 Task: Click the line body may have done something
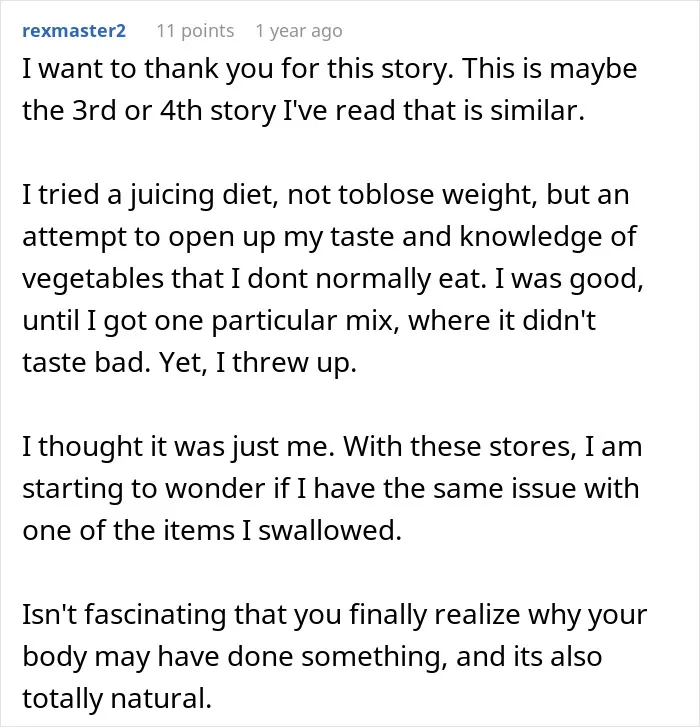pyautogui.click(x=312, y=657)
